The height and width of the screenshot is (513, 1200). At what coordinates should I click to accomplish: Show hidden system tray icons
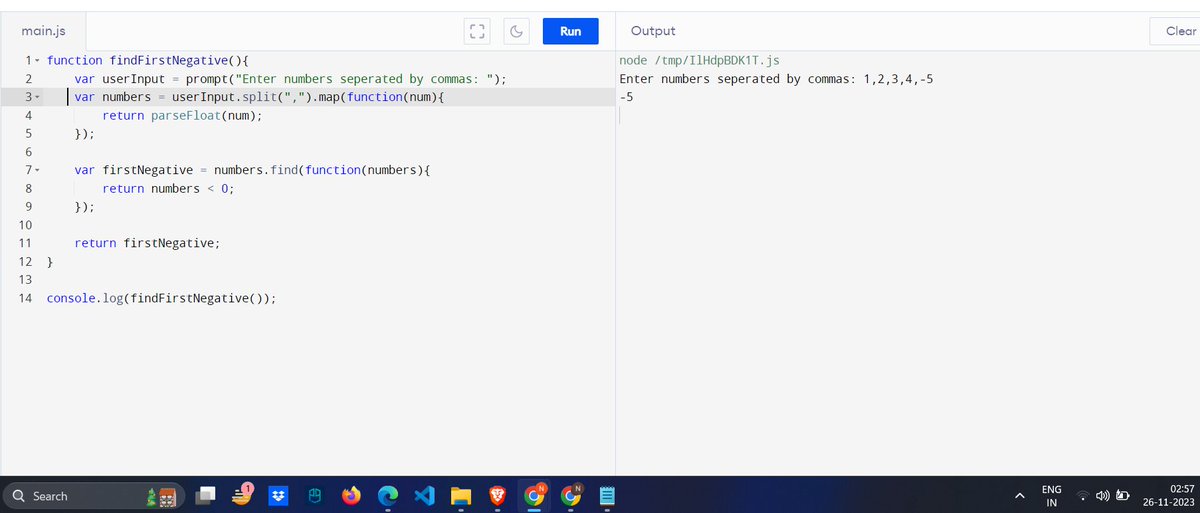1019,495
